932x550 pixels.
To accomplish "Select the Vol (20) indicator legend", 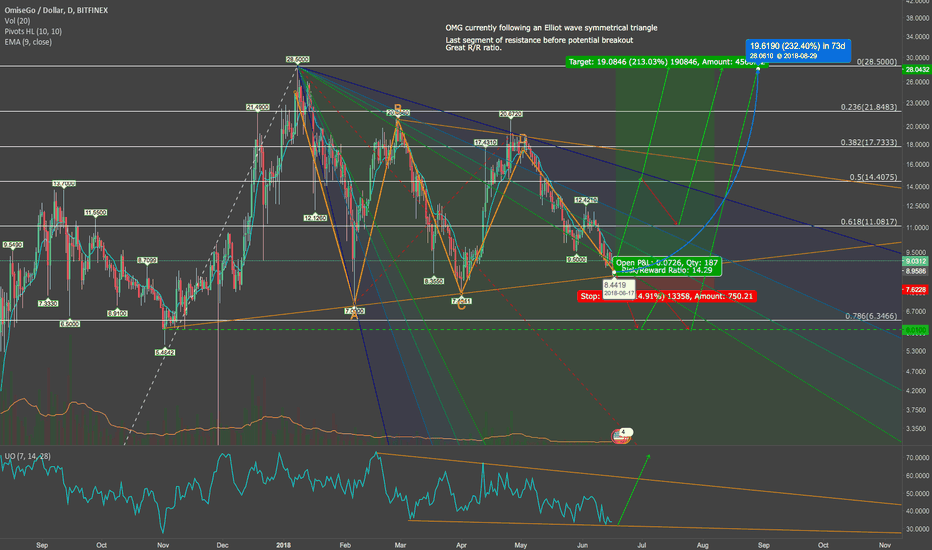I will 17,21.
